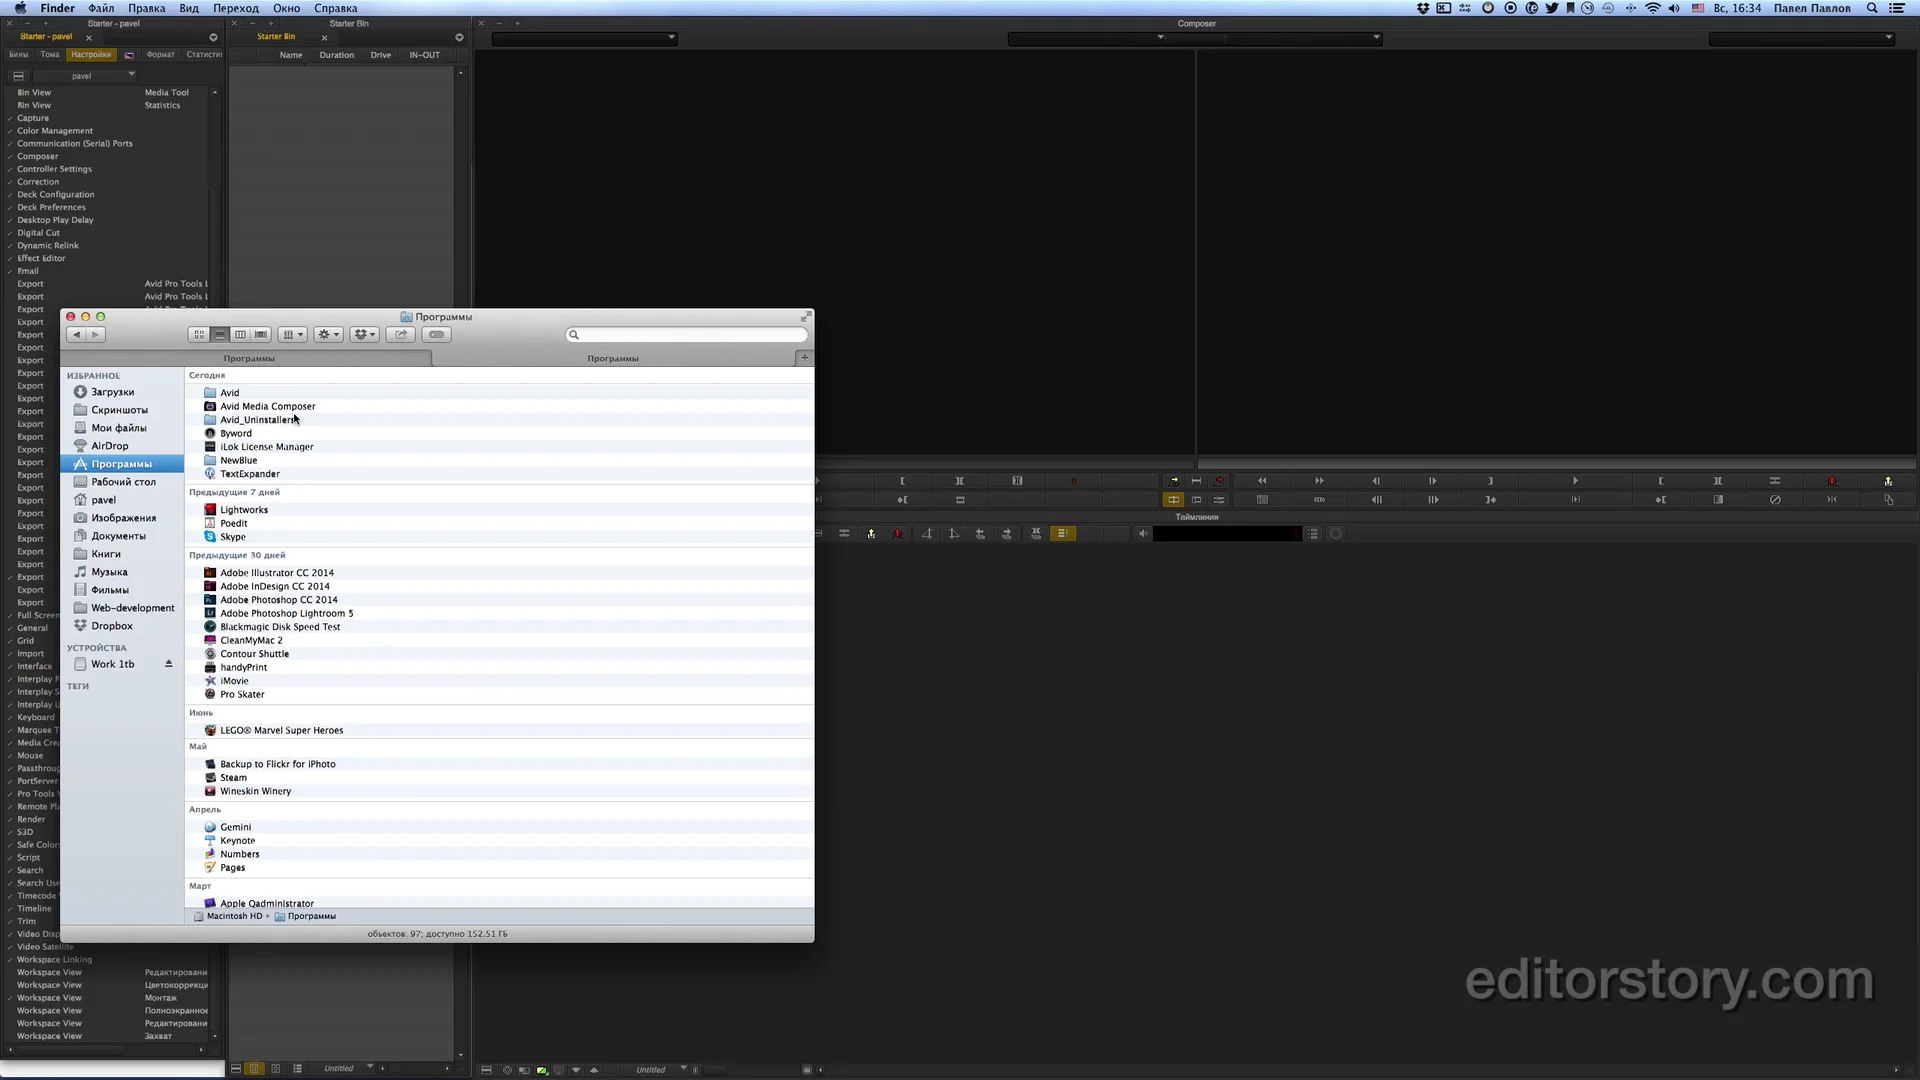The width and height of the screenshot is (1920, 1080).
Task: Toggle the yellow source/record mode button
Action: point(1174,500)
